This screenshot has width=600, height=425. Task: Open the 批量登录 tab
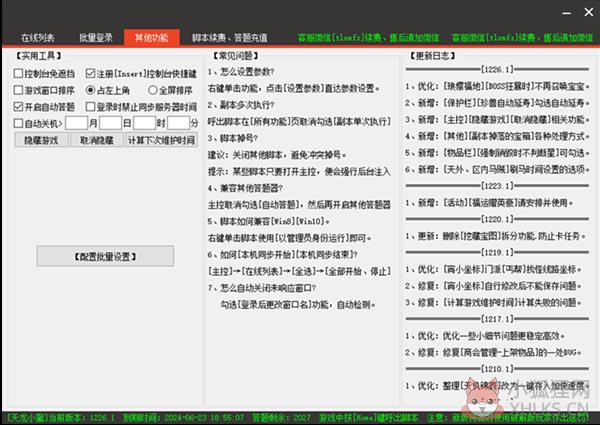tap(96, 37)
